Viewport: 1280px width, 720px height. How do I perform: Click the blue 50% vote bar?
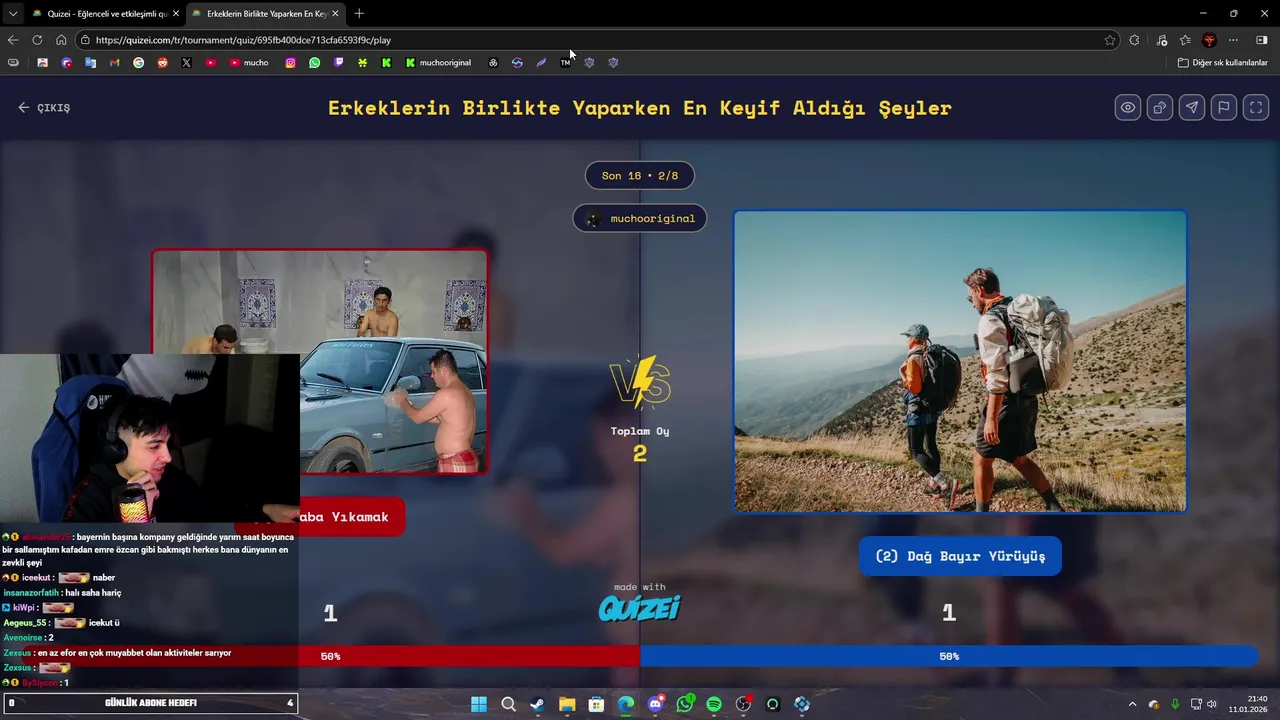[949, 656]
